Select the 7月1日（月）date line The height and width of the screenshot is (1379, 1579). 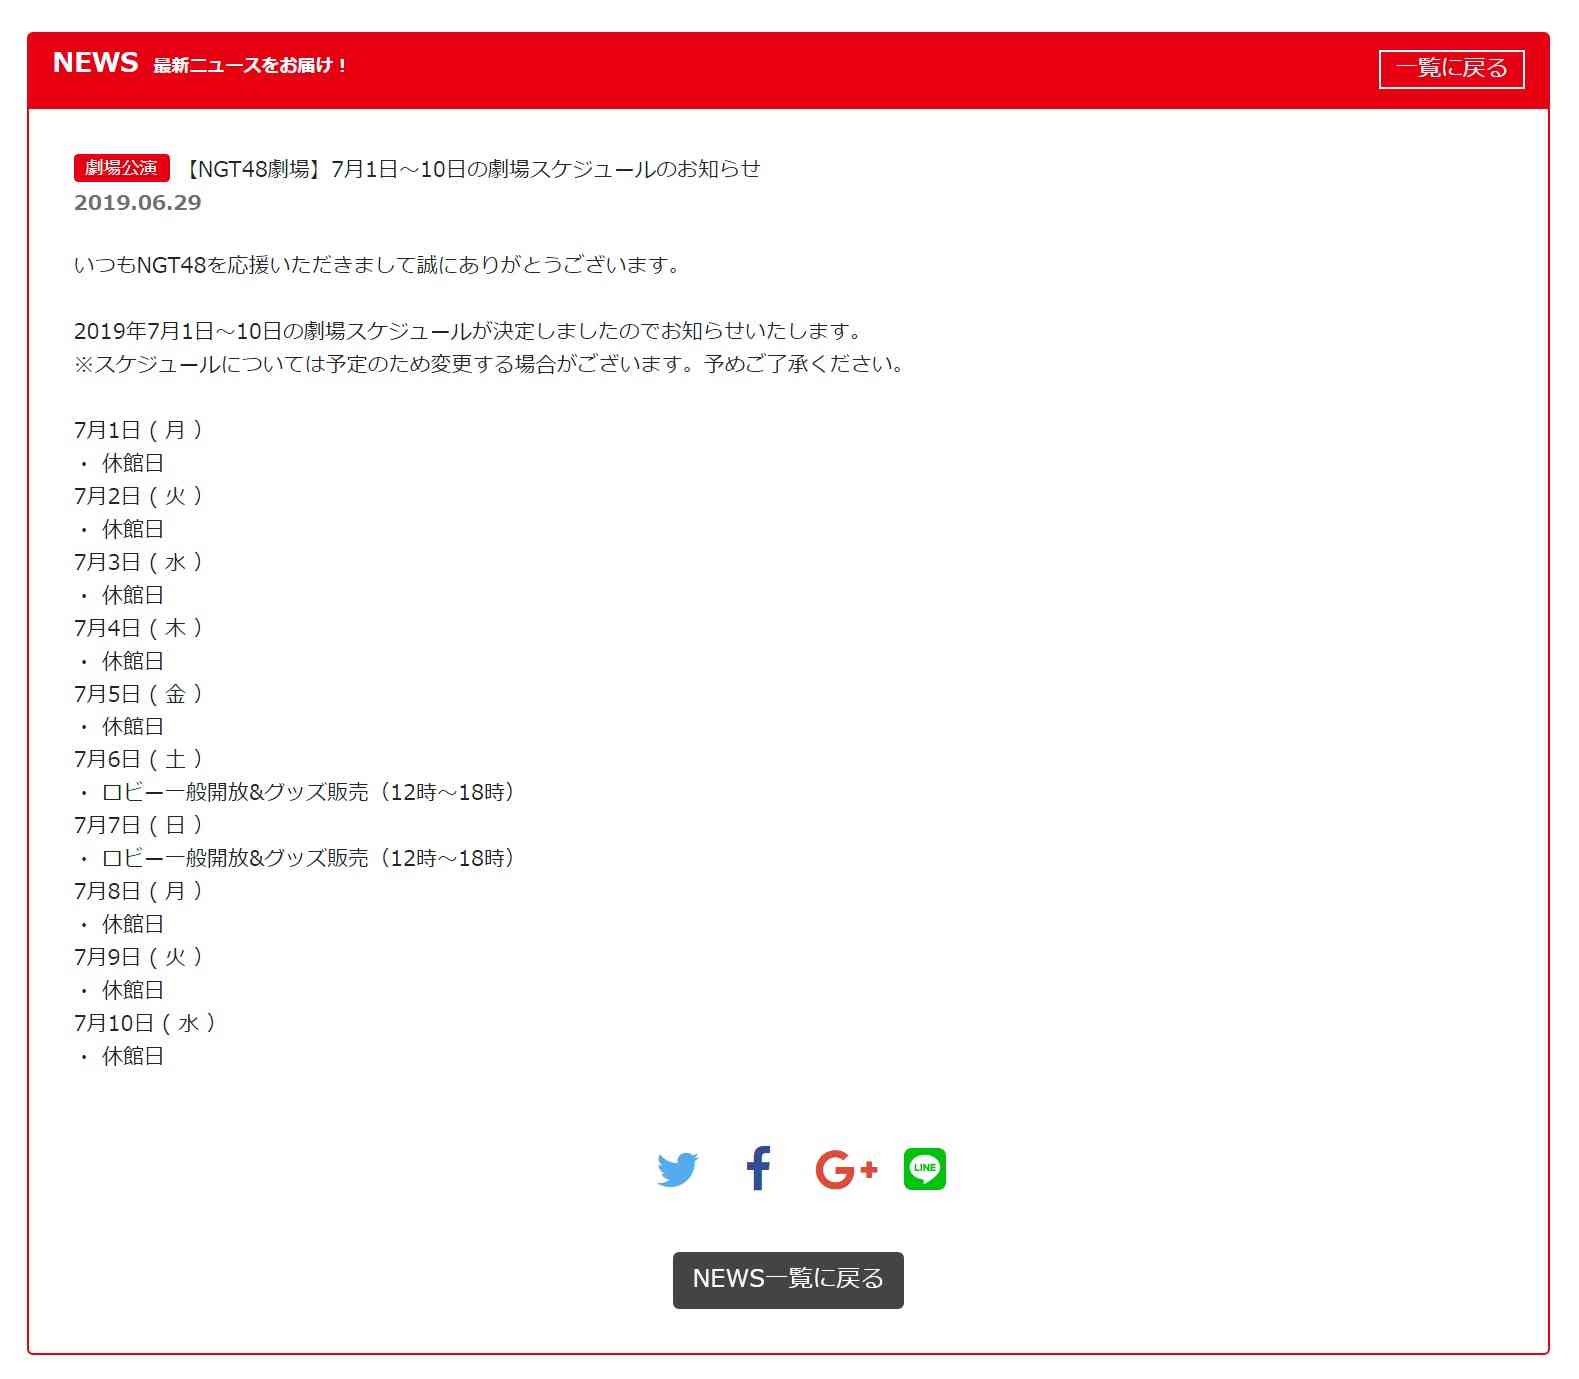pos(139,430)
